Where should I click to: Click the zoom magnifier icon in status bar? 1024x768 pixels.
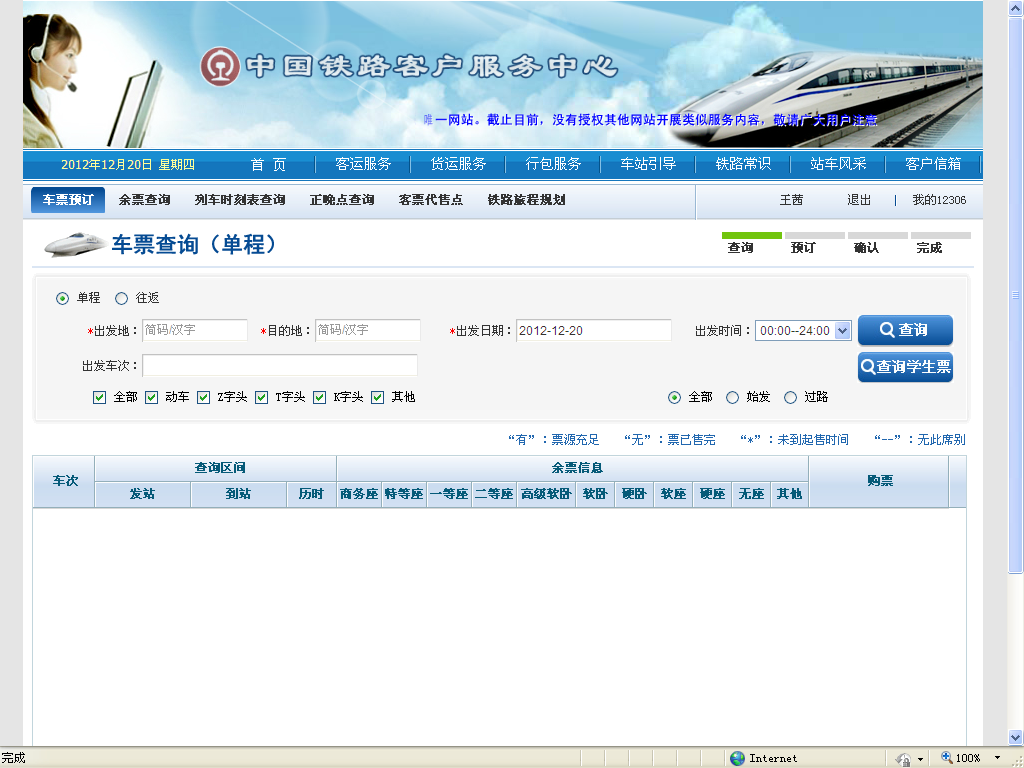[x=946, y=758]
